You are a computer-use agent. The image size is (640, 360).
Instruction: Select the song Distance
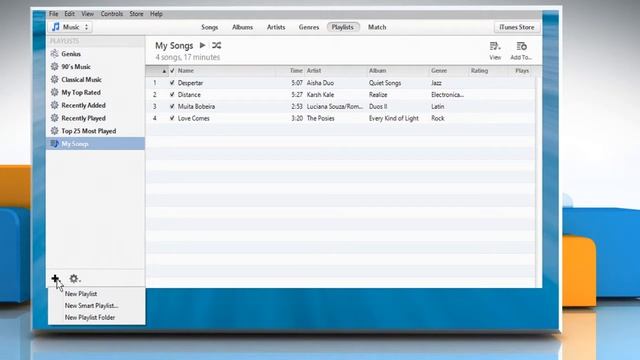click(189, 94)
